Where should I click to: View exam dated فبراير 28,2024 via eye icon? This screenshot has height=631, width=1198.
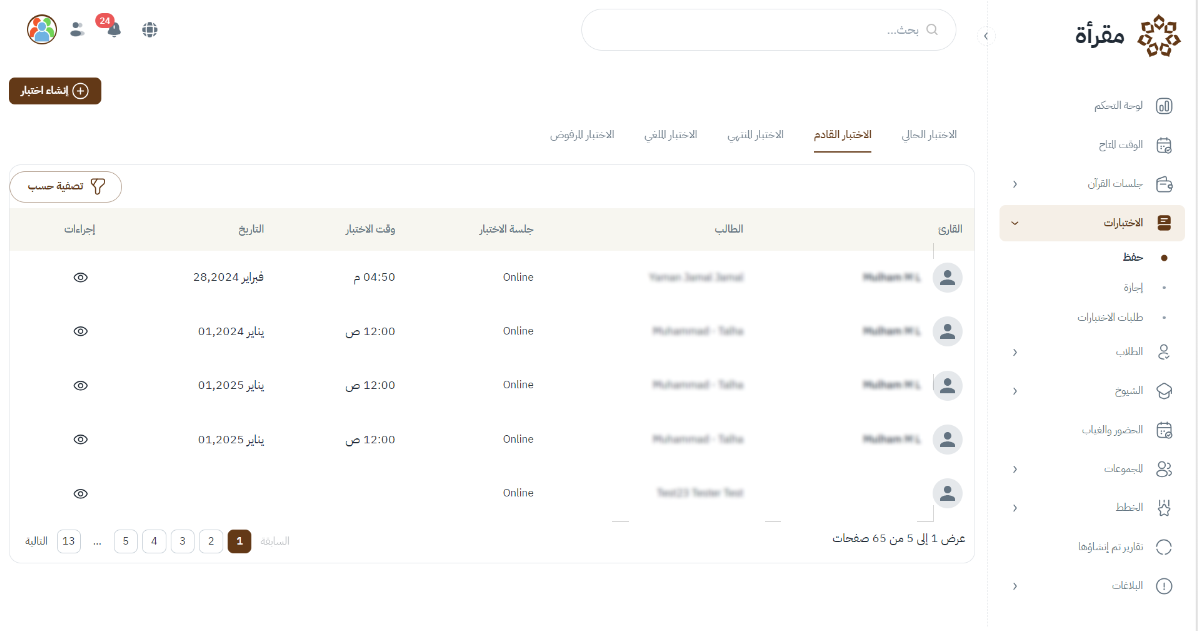click(81, 277)
